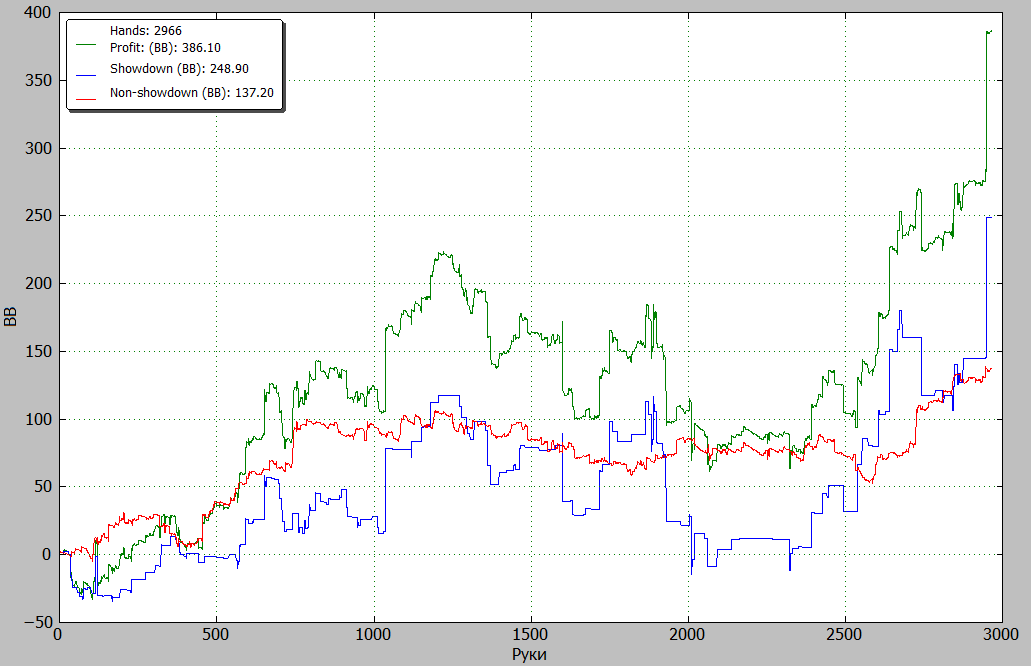Click the 2000 x-axis tick label
Screen dimensions: 1031x666
[687, 634]
